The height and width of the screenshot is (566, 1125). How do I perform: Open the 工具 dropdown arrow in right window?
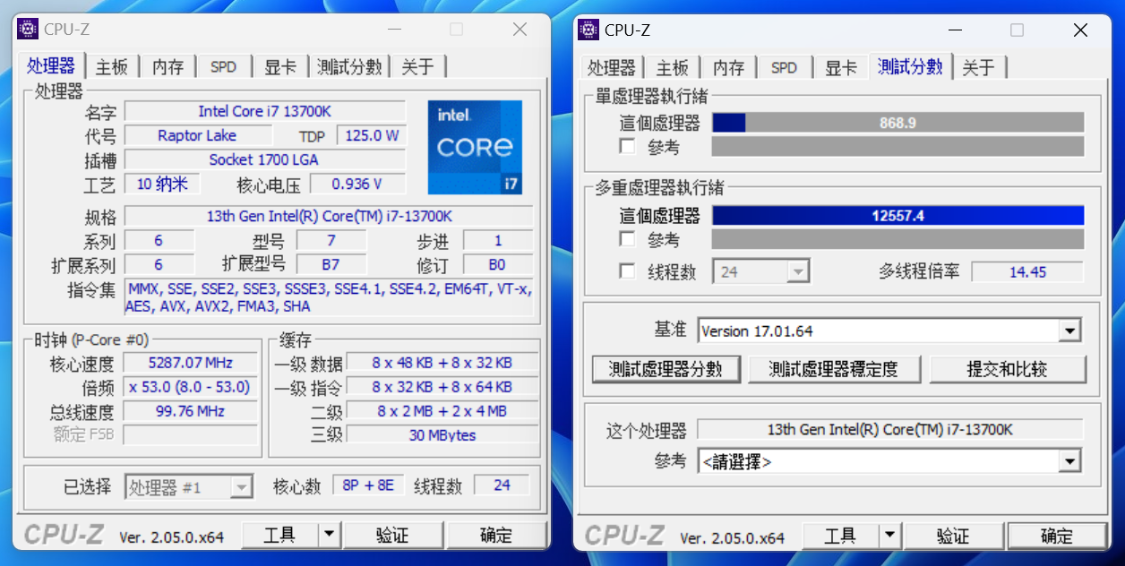(x=890, y=535)
